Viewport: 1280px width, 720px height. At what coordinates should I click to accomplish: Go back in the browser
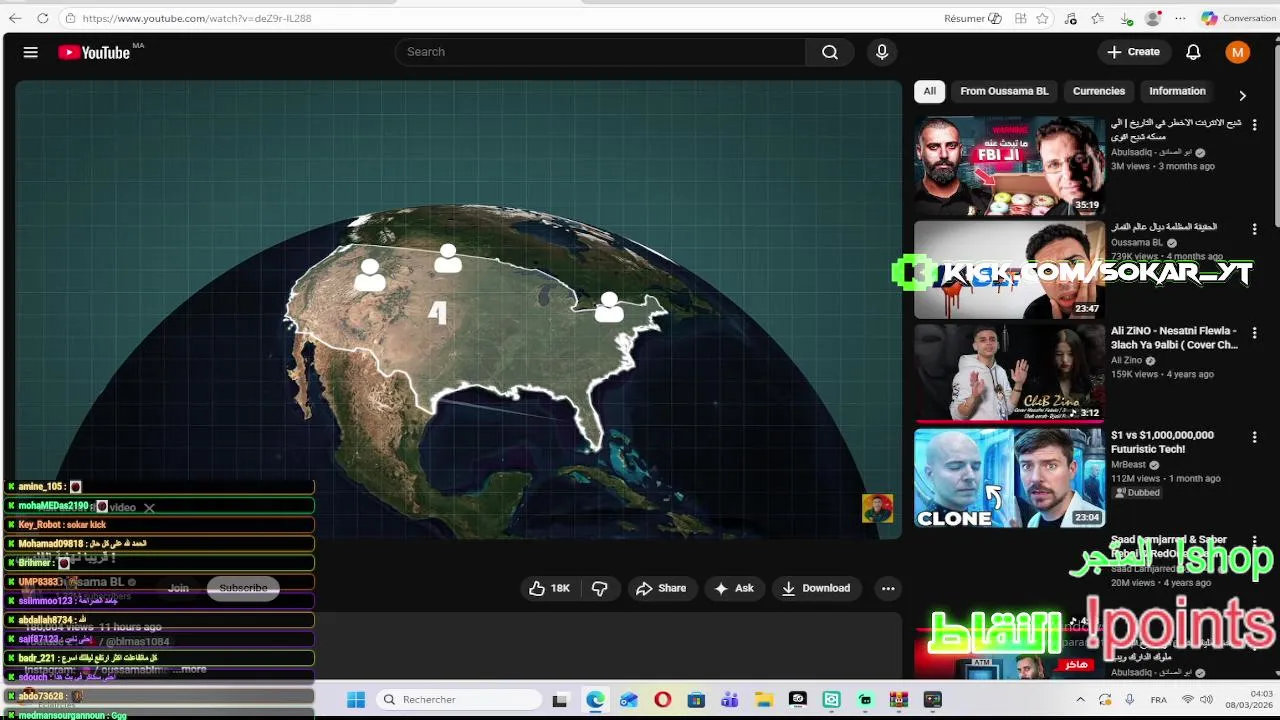point(15,18)
